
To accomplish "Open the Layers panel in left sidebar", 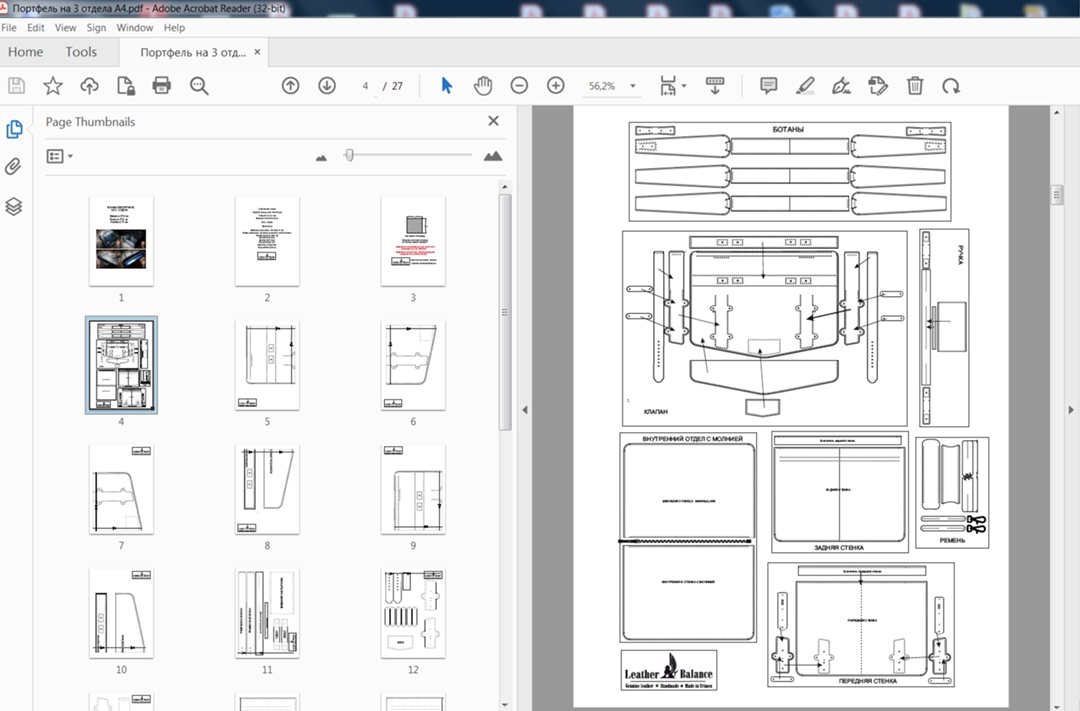I will pos(14,206).
